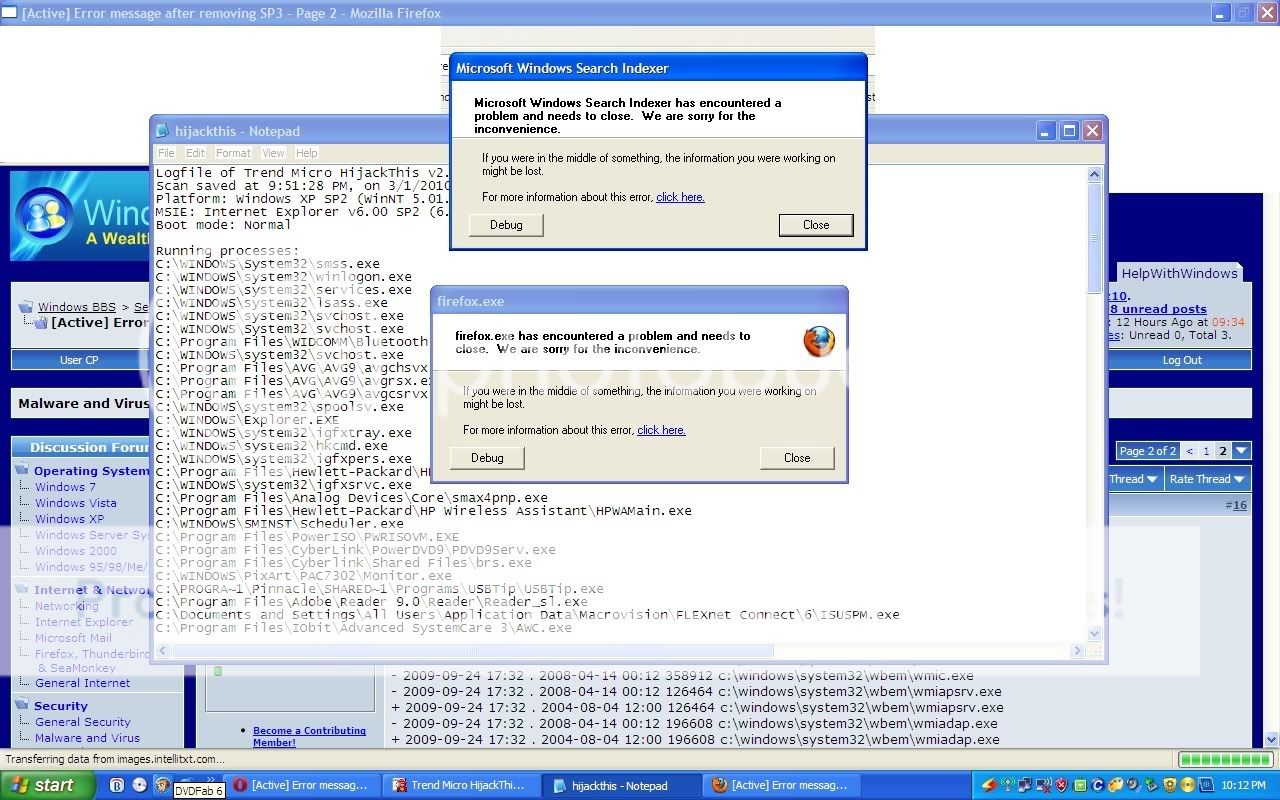Click the Firefox quick launch icon
Screen dimensions: 1280x800
click(x=162, y=785)
